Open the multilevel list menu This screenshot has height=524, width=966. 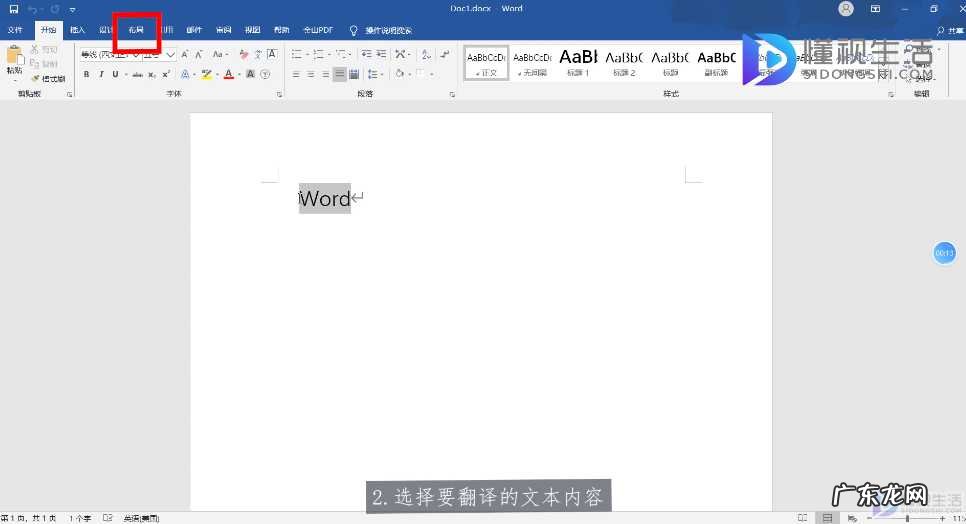[342, 55]
